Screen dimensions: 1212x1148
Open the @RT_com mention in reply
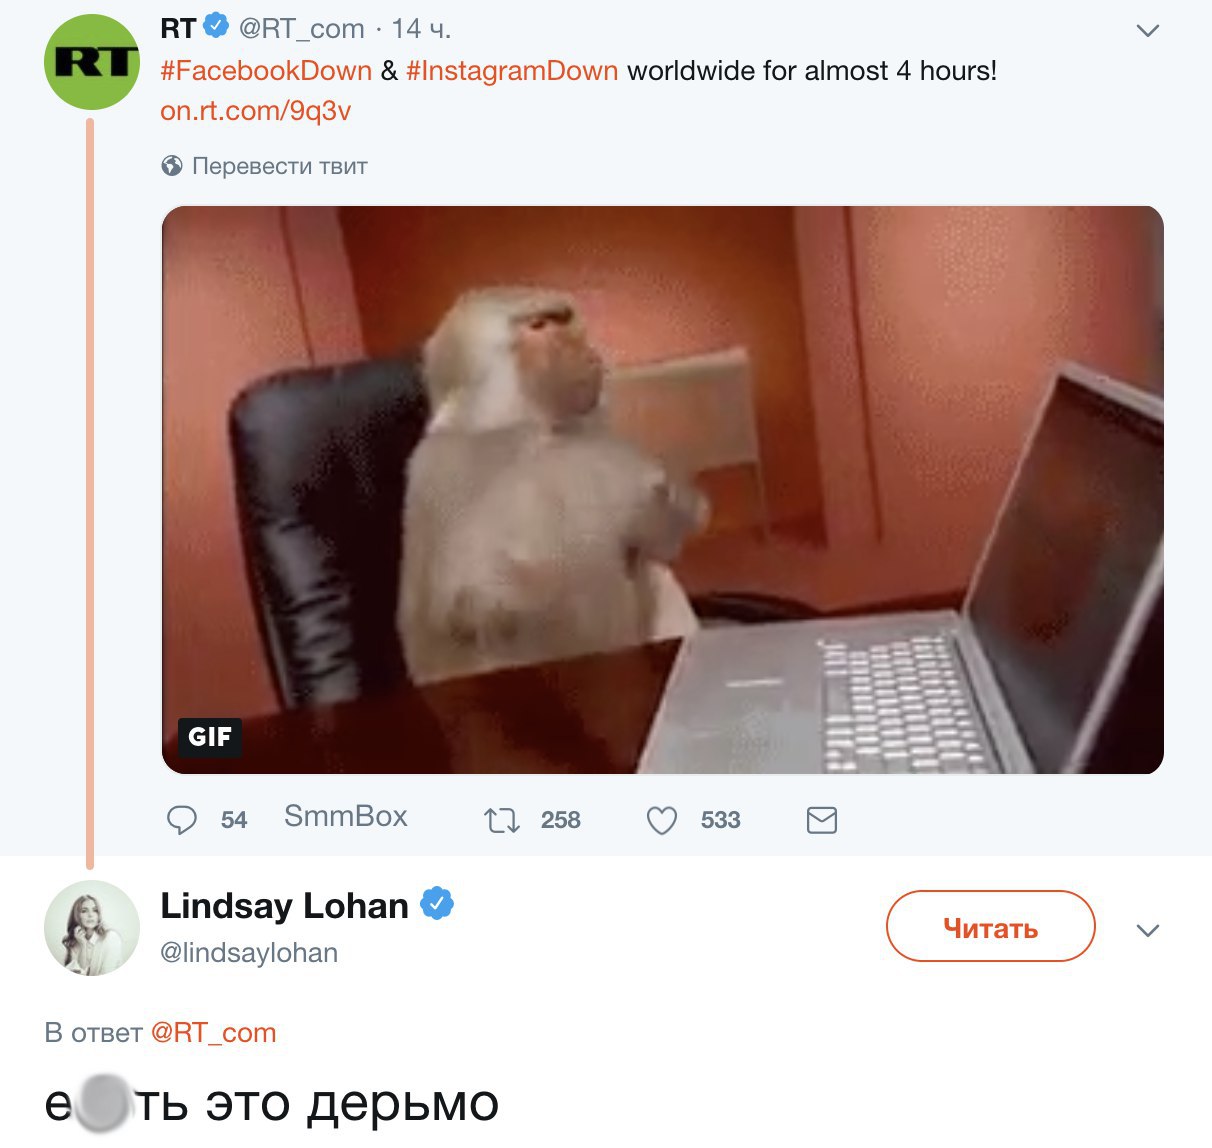tap(213, 1033)
